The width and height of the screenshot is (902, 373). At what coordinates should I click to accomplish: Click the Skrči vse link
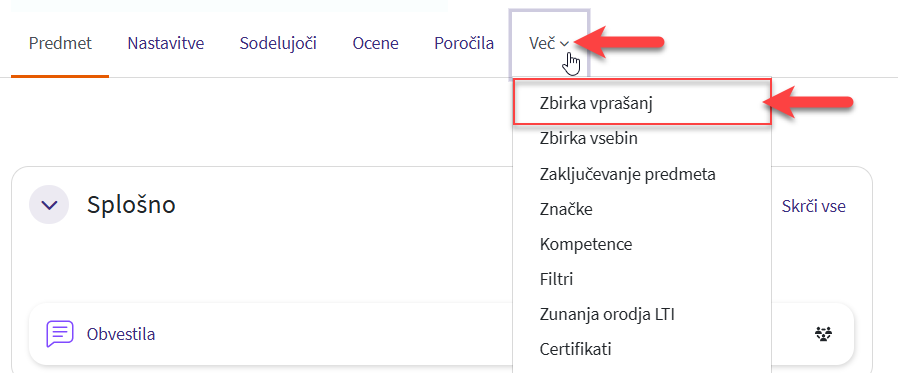[813, 207]
